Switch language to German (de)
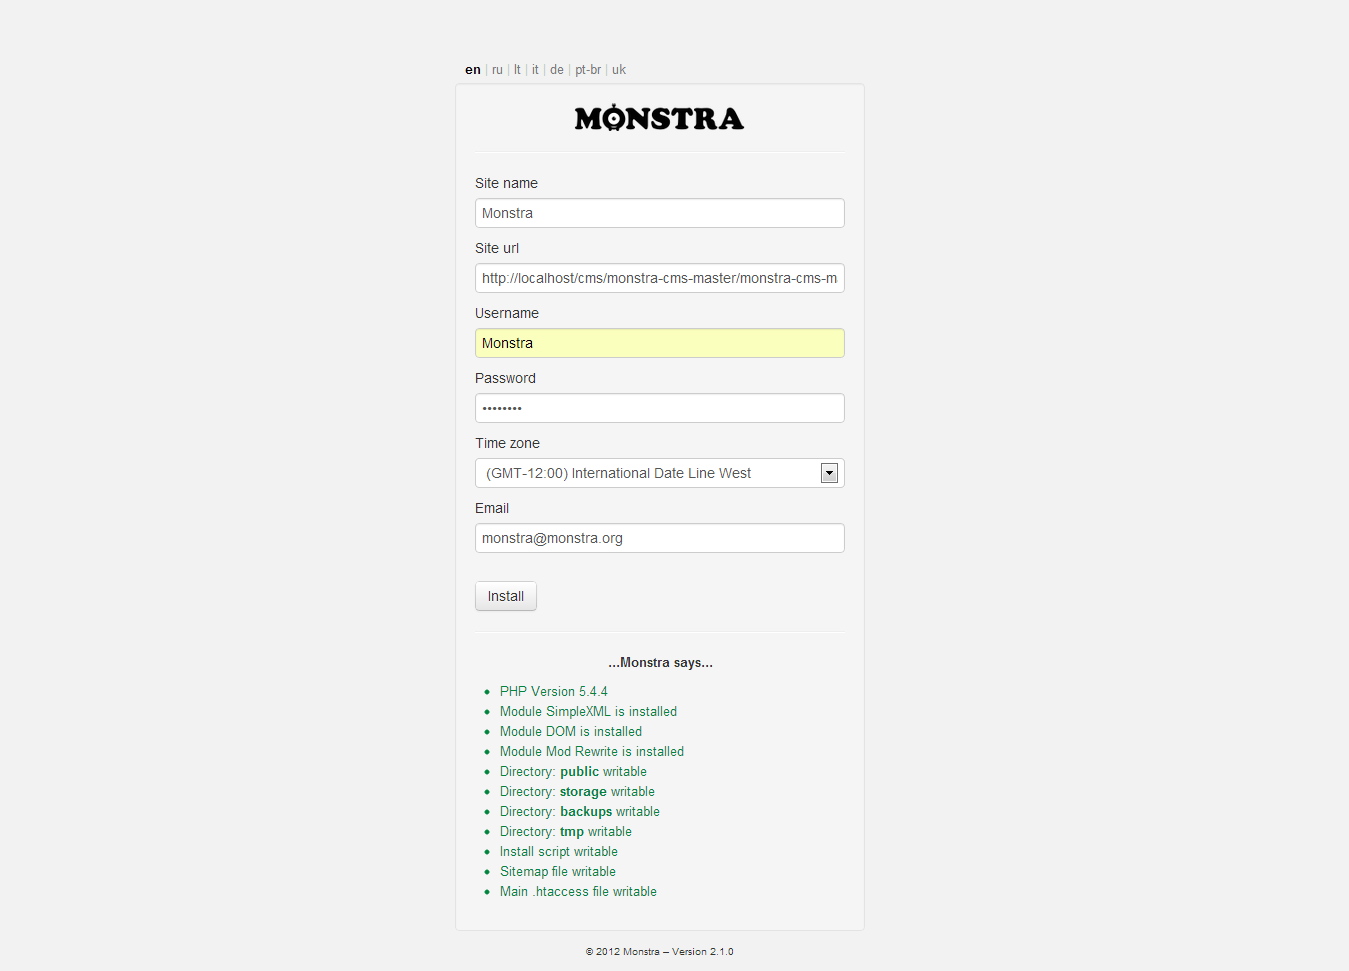Image resolution: width=1349 pixels, height=971 pixels. pos(557,70)
